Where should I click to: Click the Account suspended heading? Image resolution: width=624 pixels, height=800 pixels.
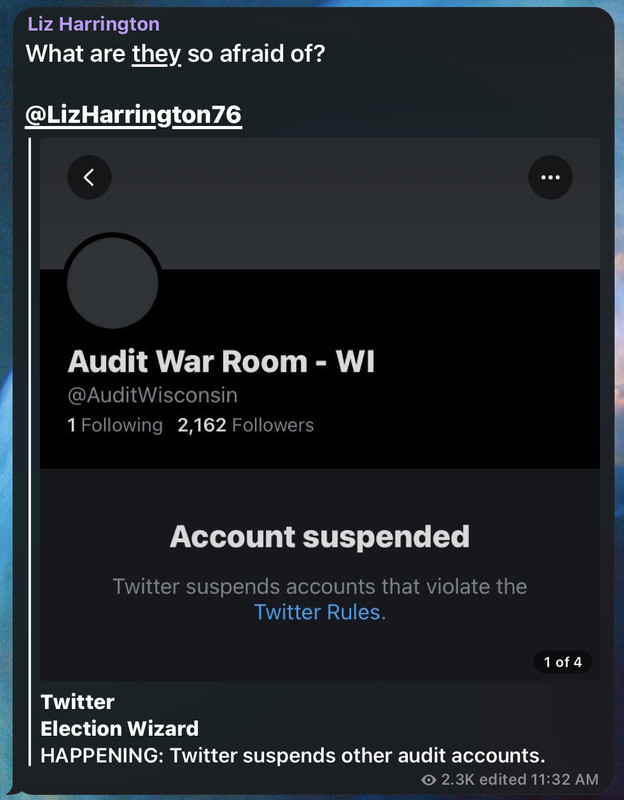320,537
